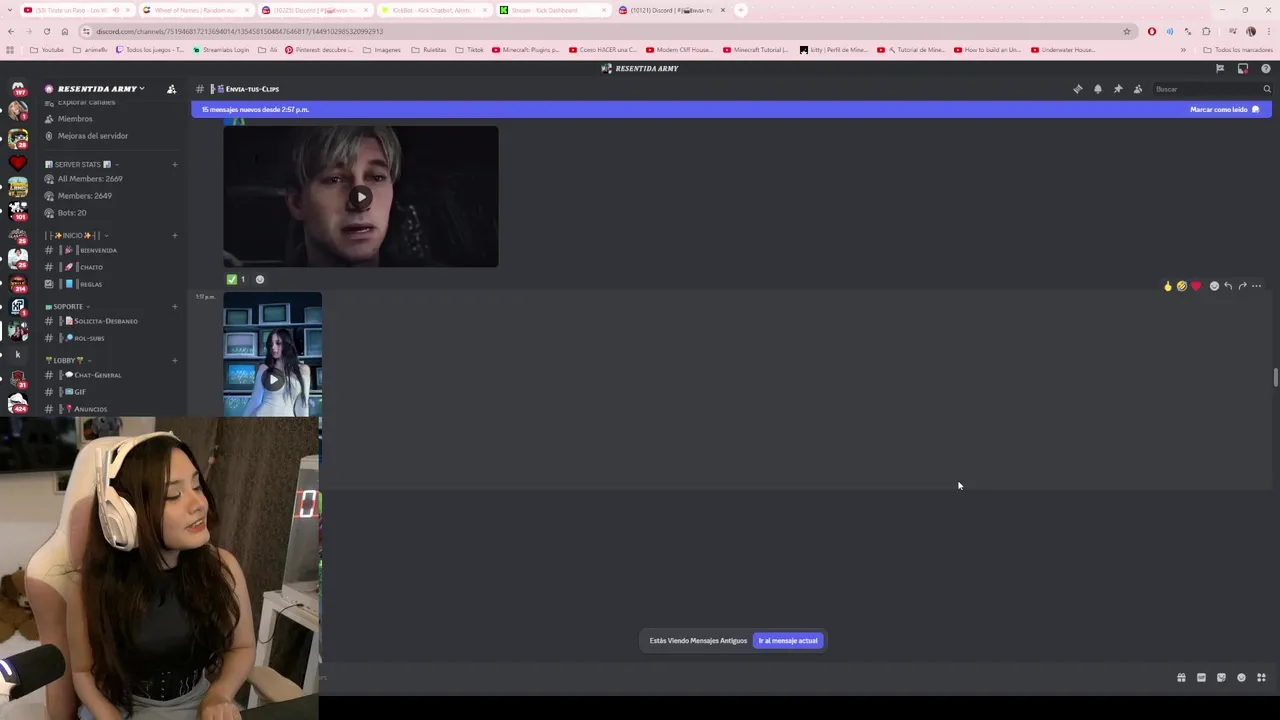Open the help question mark icon
Image resolution: width=1280 pixels, height=720 pixels.
pyautogui.click(x=1266, y=69)
